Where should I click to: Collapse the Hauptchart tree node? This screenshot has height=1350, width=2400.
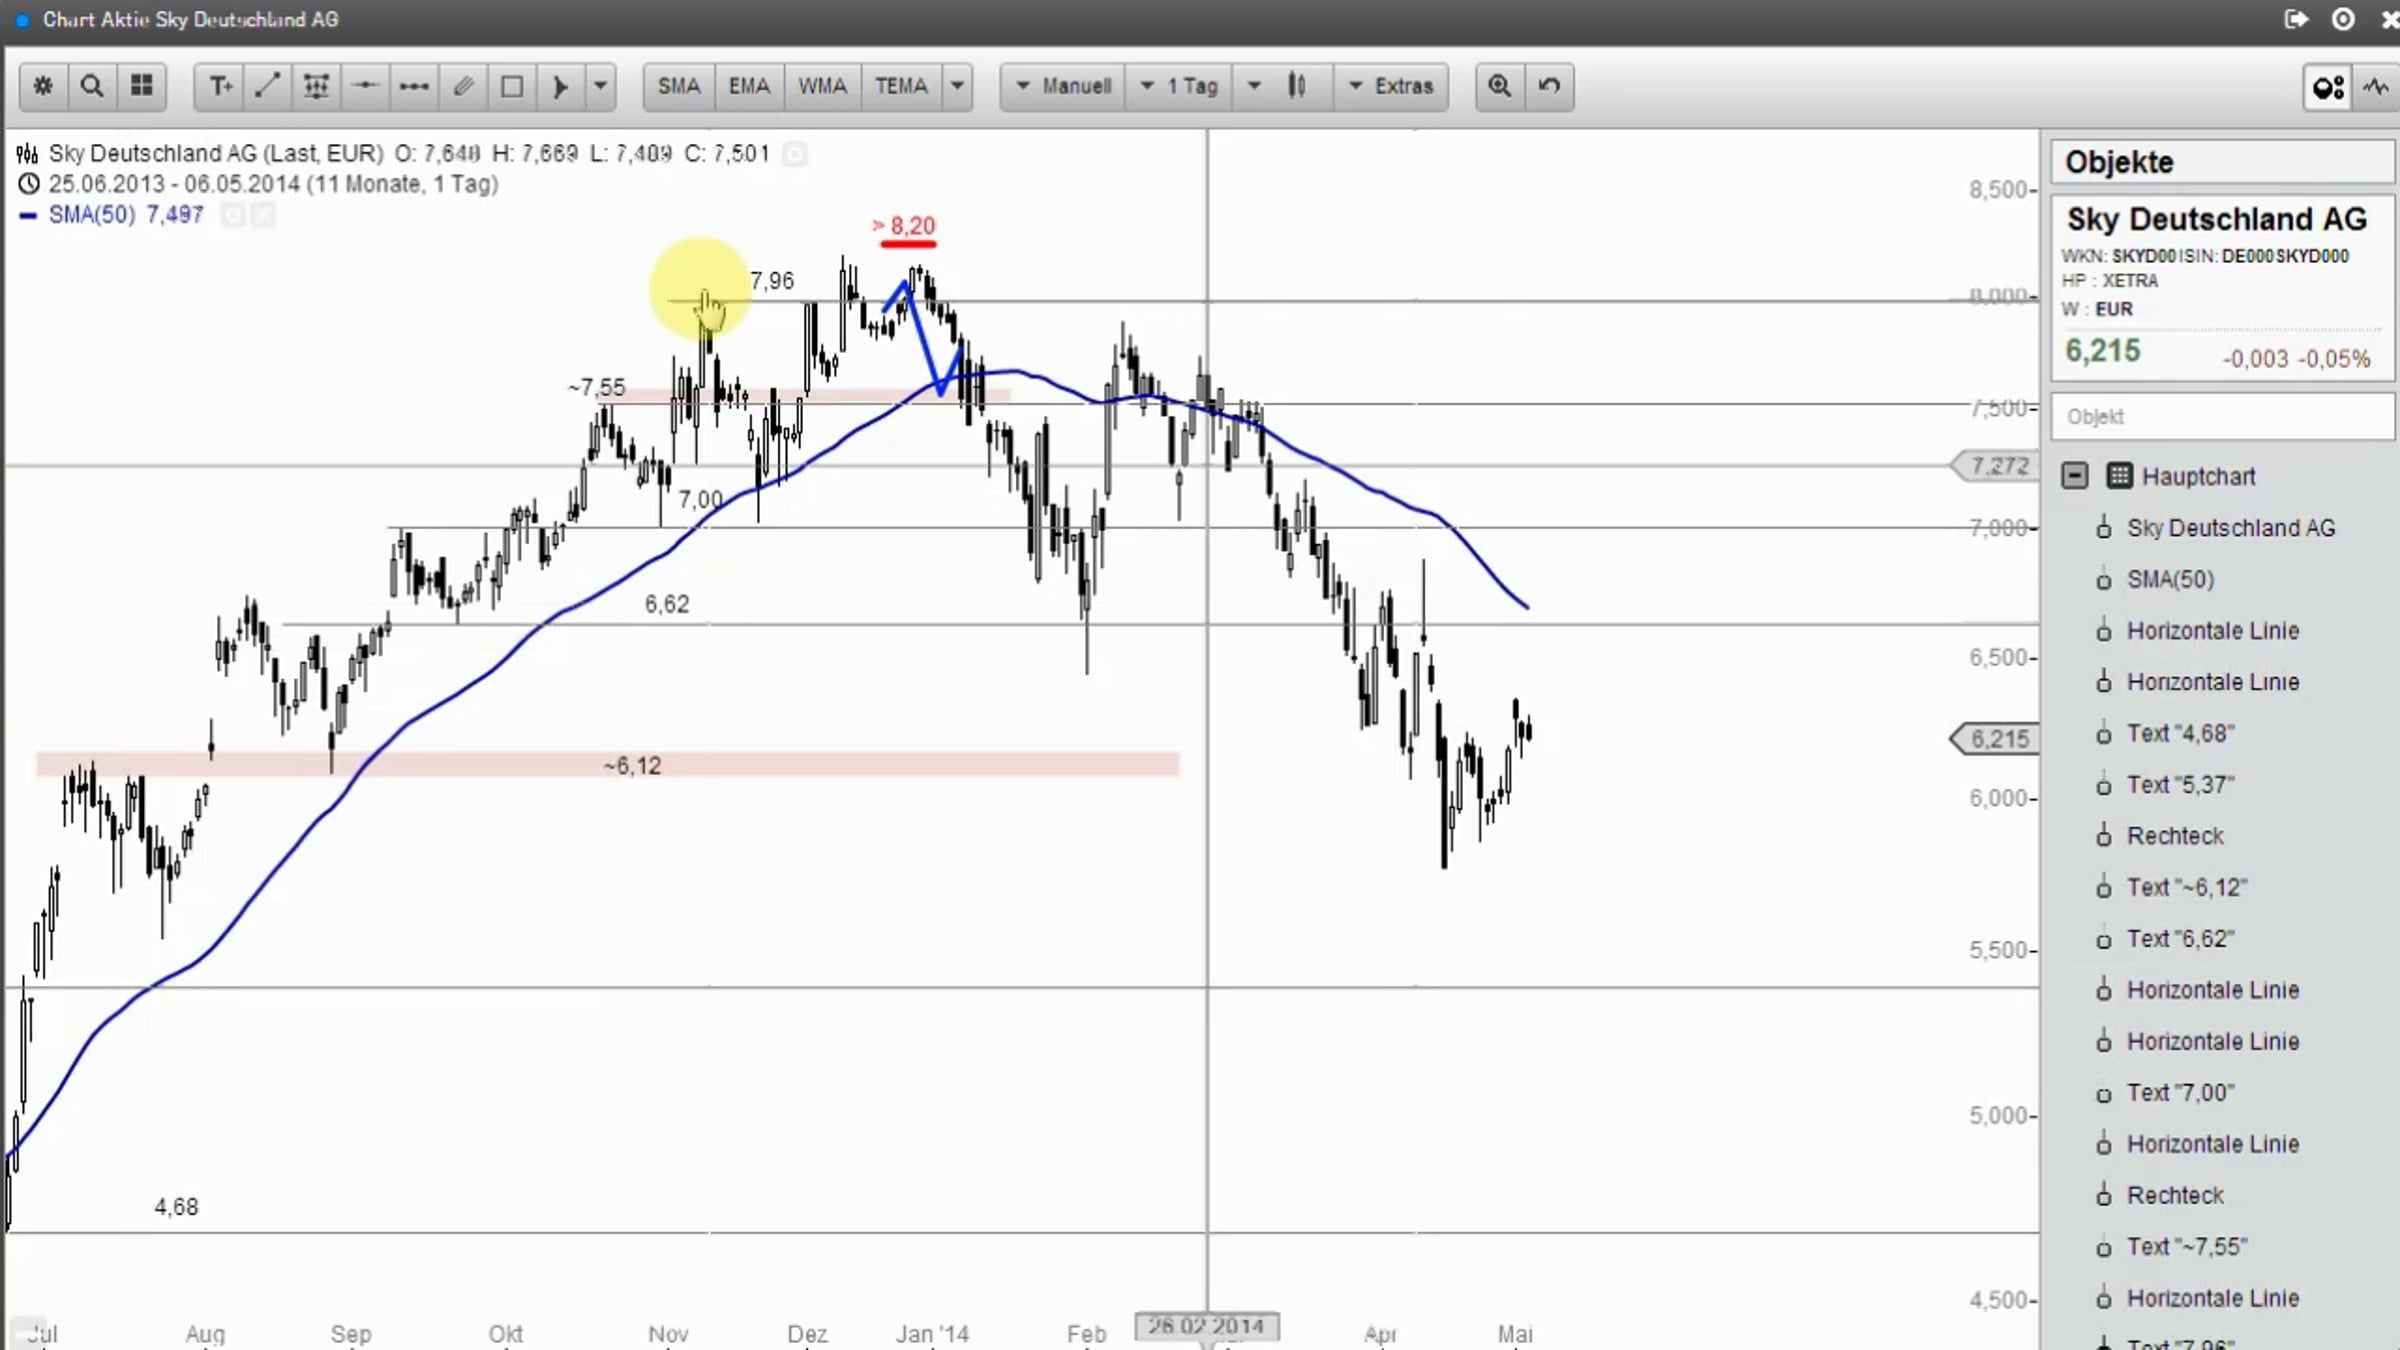tap(2075, 476)
